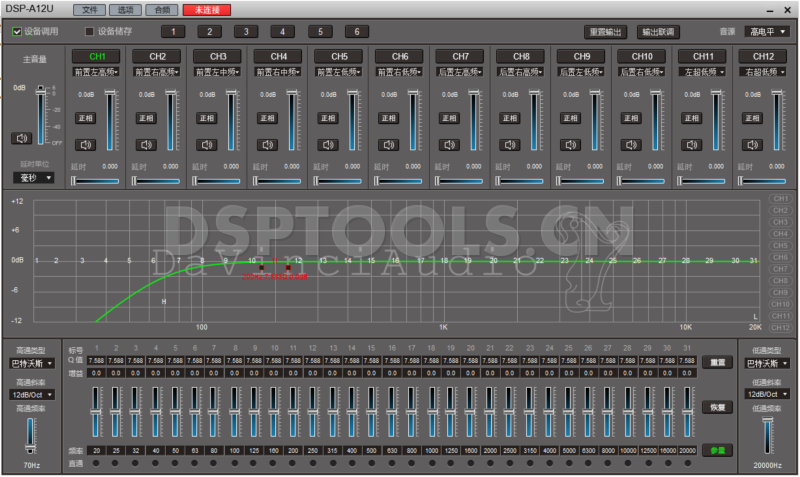
Task: Open high-pass type 巴特沃斯 dropdown
Action: (32, 364)
